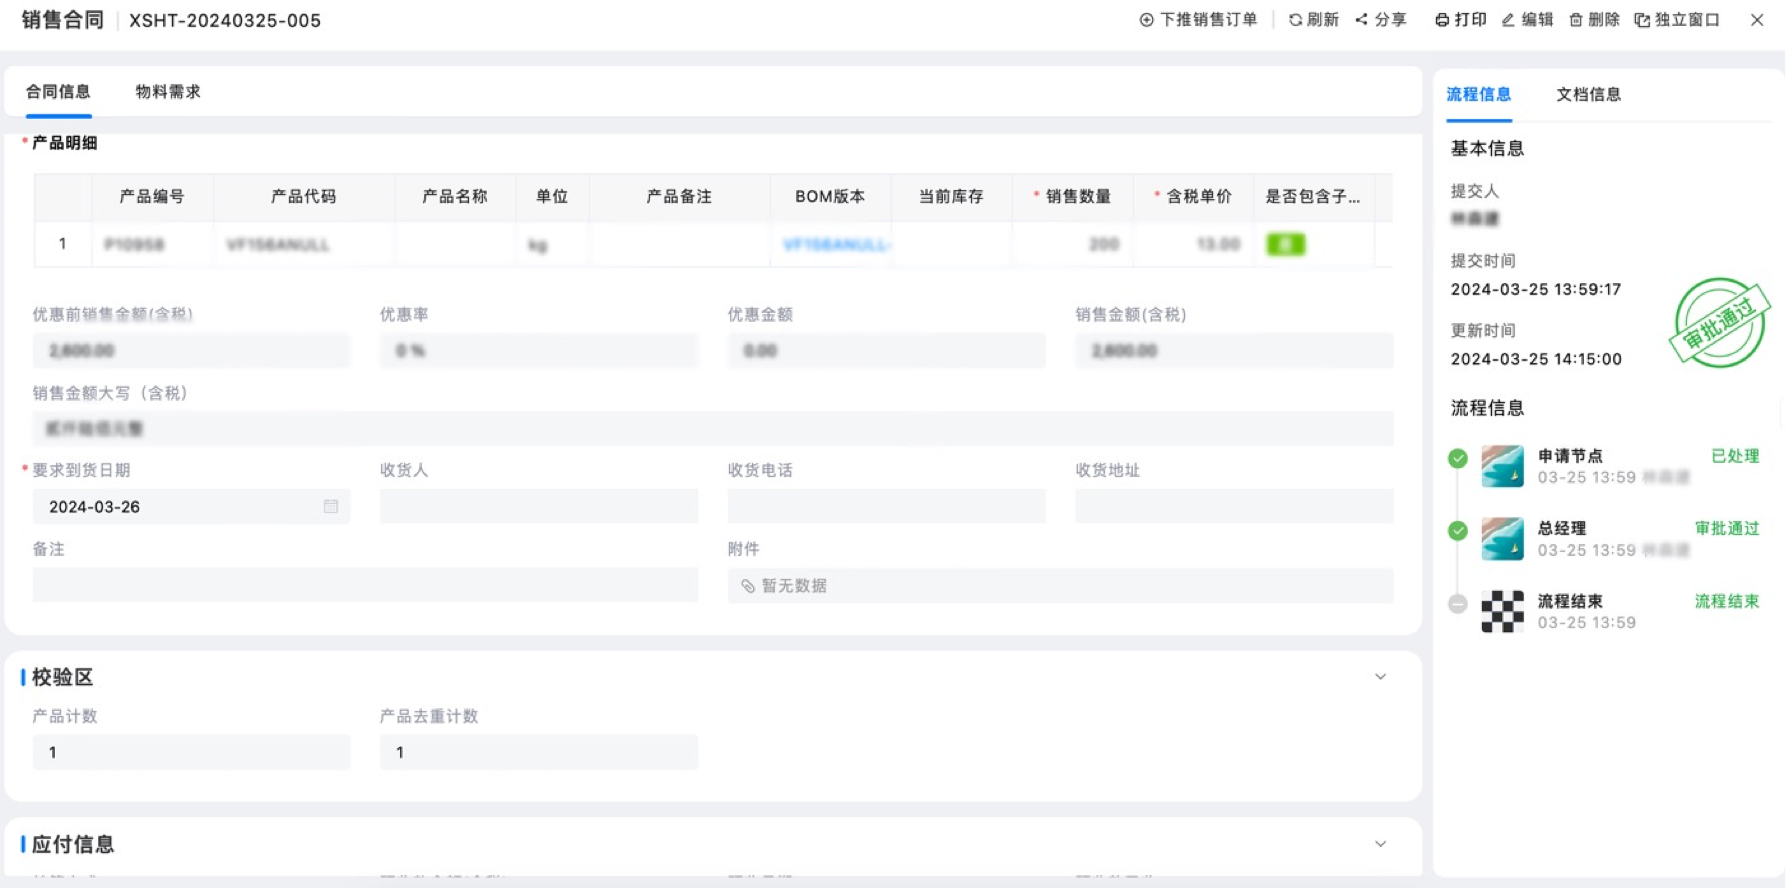
Task: Click the push-down sales order icon
Action: (1146, 20)
